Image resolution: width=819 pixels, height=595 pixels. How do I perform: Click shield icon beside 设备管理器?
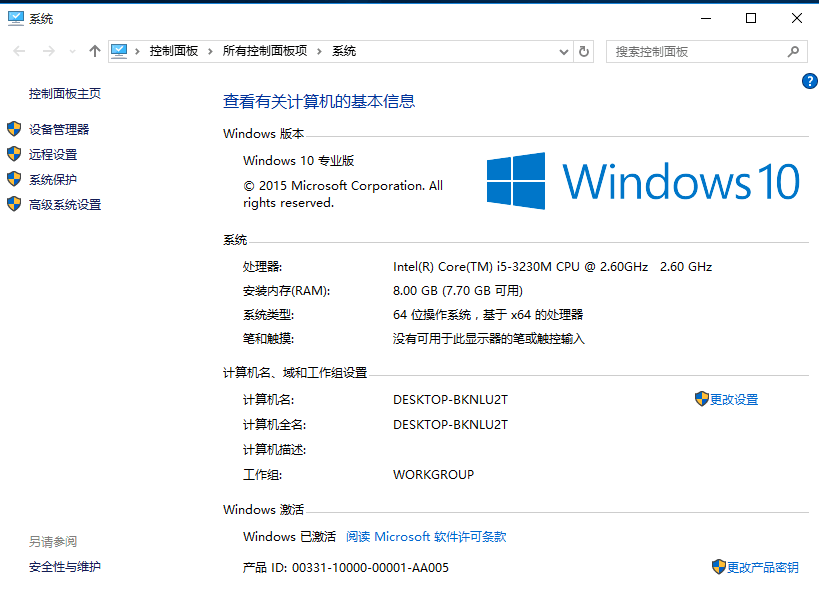click(14, 129)
